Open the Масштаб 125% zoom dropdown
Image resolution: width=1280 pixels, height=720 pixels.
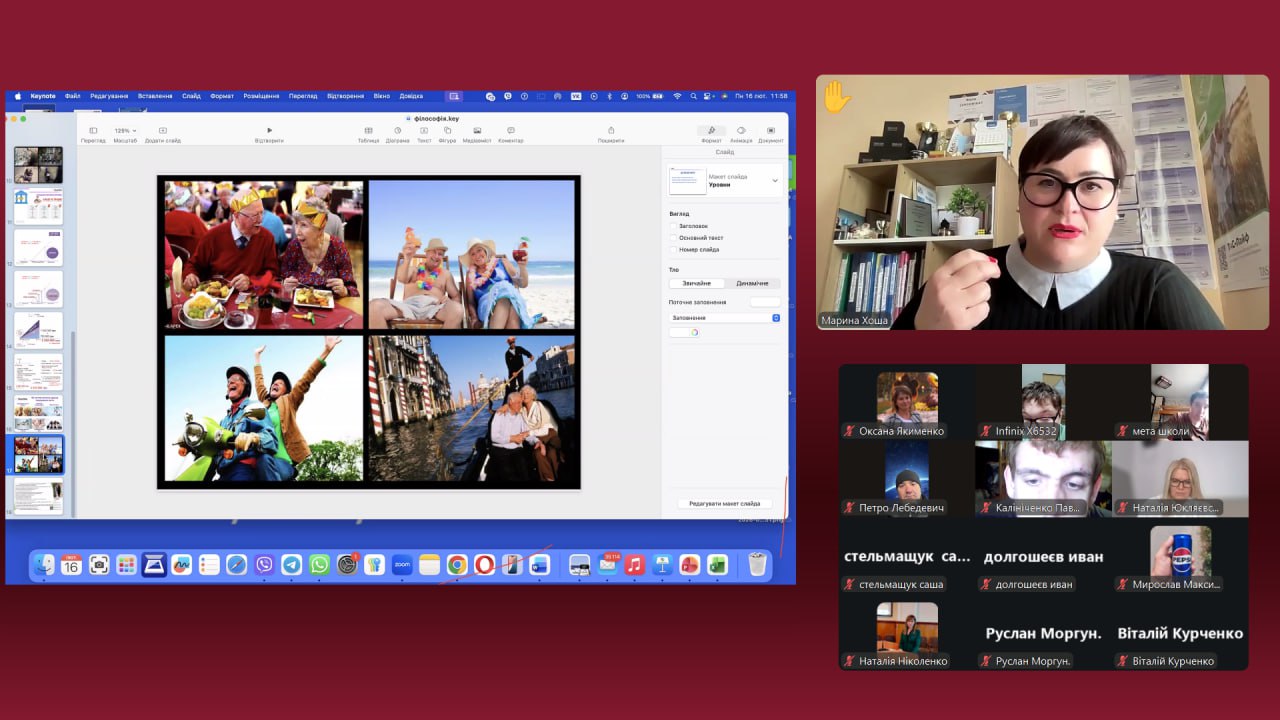click(x=125, y=131)
